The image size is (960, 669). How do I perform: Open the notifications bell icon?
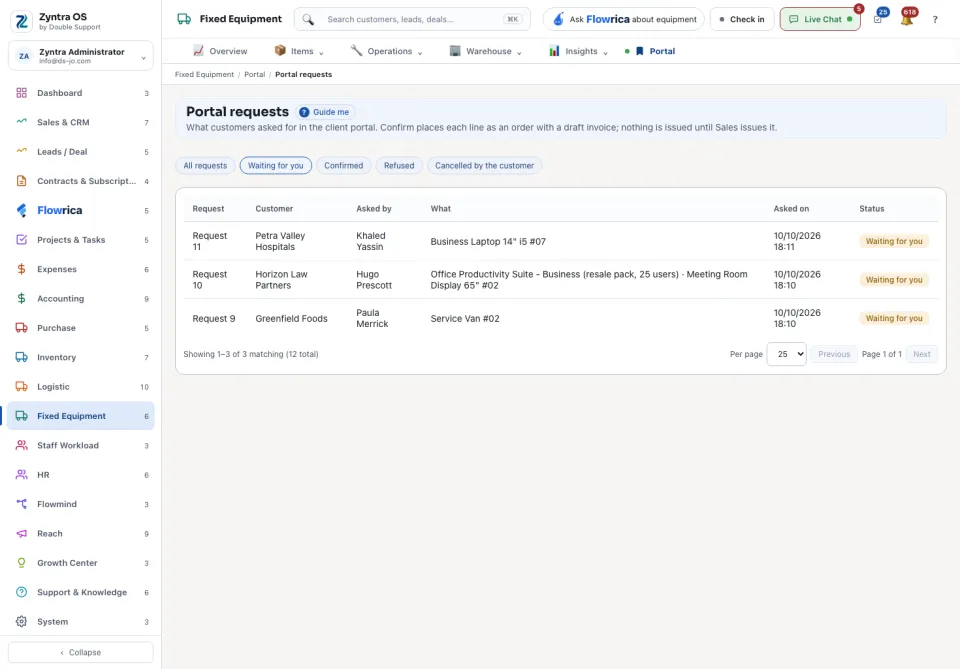tap(907, 19)
